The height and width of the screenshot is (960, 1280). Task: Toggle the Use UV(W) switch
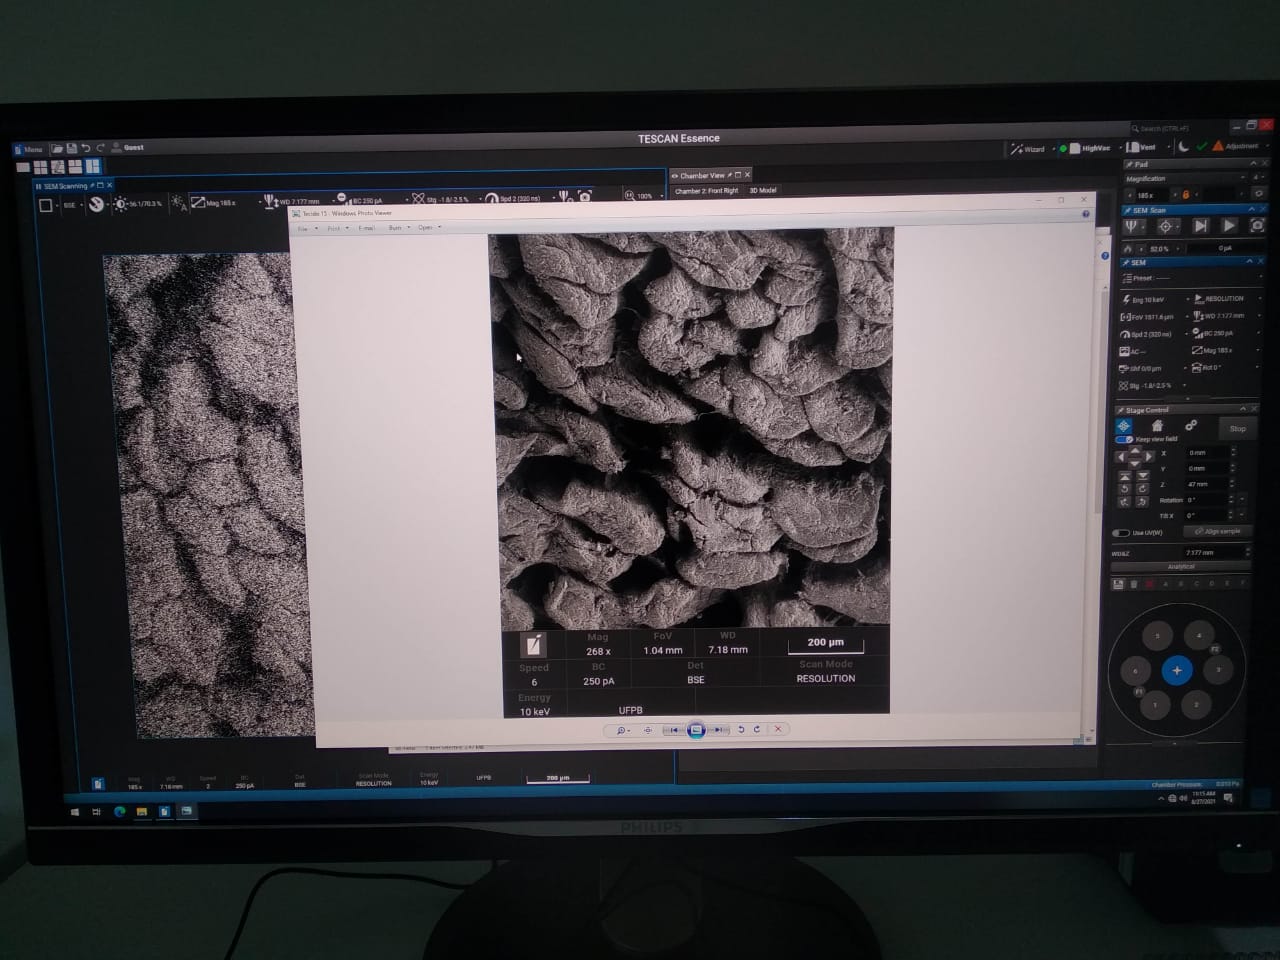point(1121,532)
